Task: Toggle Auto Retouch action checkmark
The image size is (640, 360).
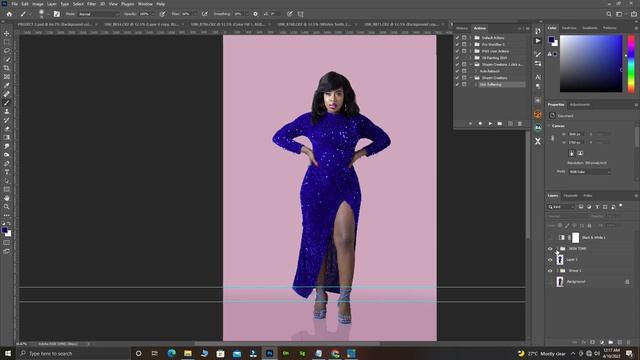Action: [x=457, y=71]
